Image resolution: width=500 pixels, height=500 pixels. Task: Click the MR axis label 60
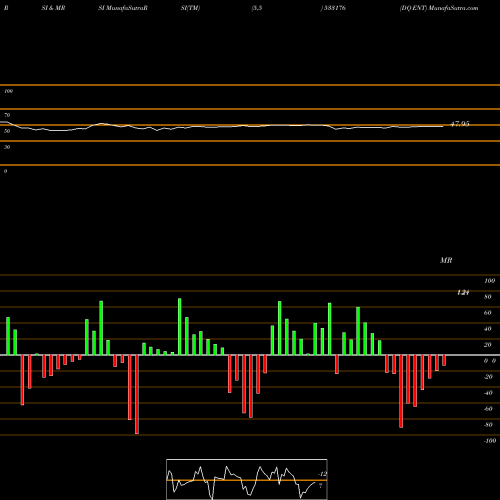click(488, 313)
